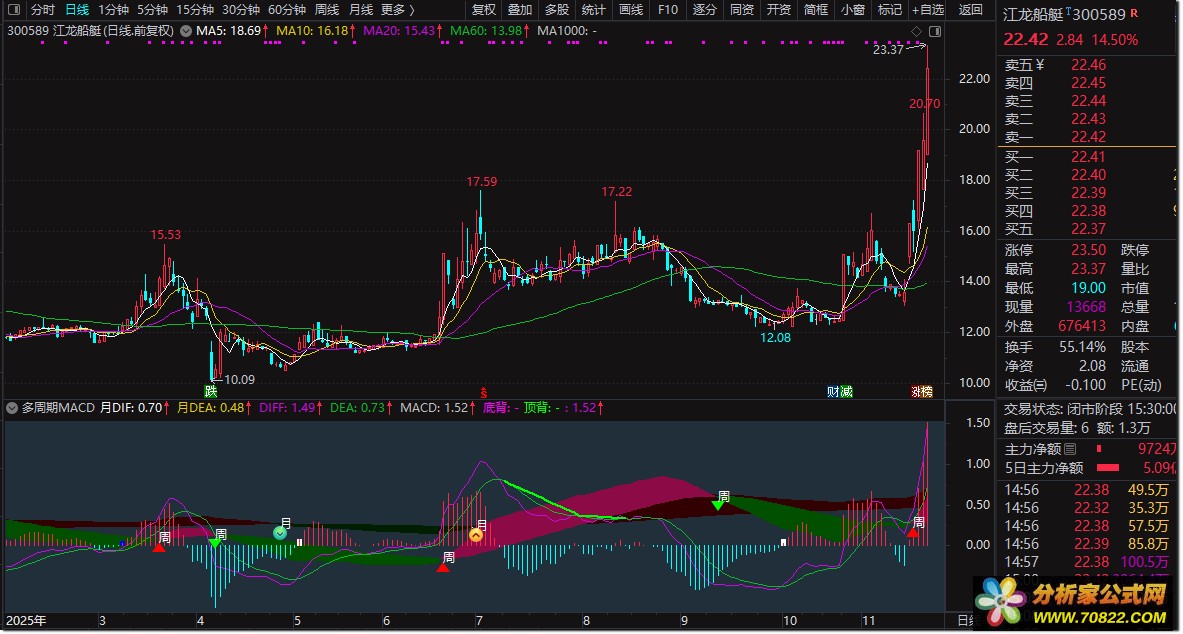This screenshot has width=1183, height=634.
Task: Toggle 复权 price adjustment
Action: tap(484, 10)
